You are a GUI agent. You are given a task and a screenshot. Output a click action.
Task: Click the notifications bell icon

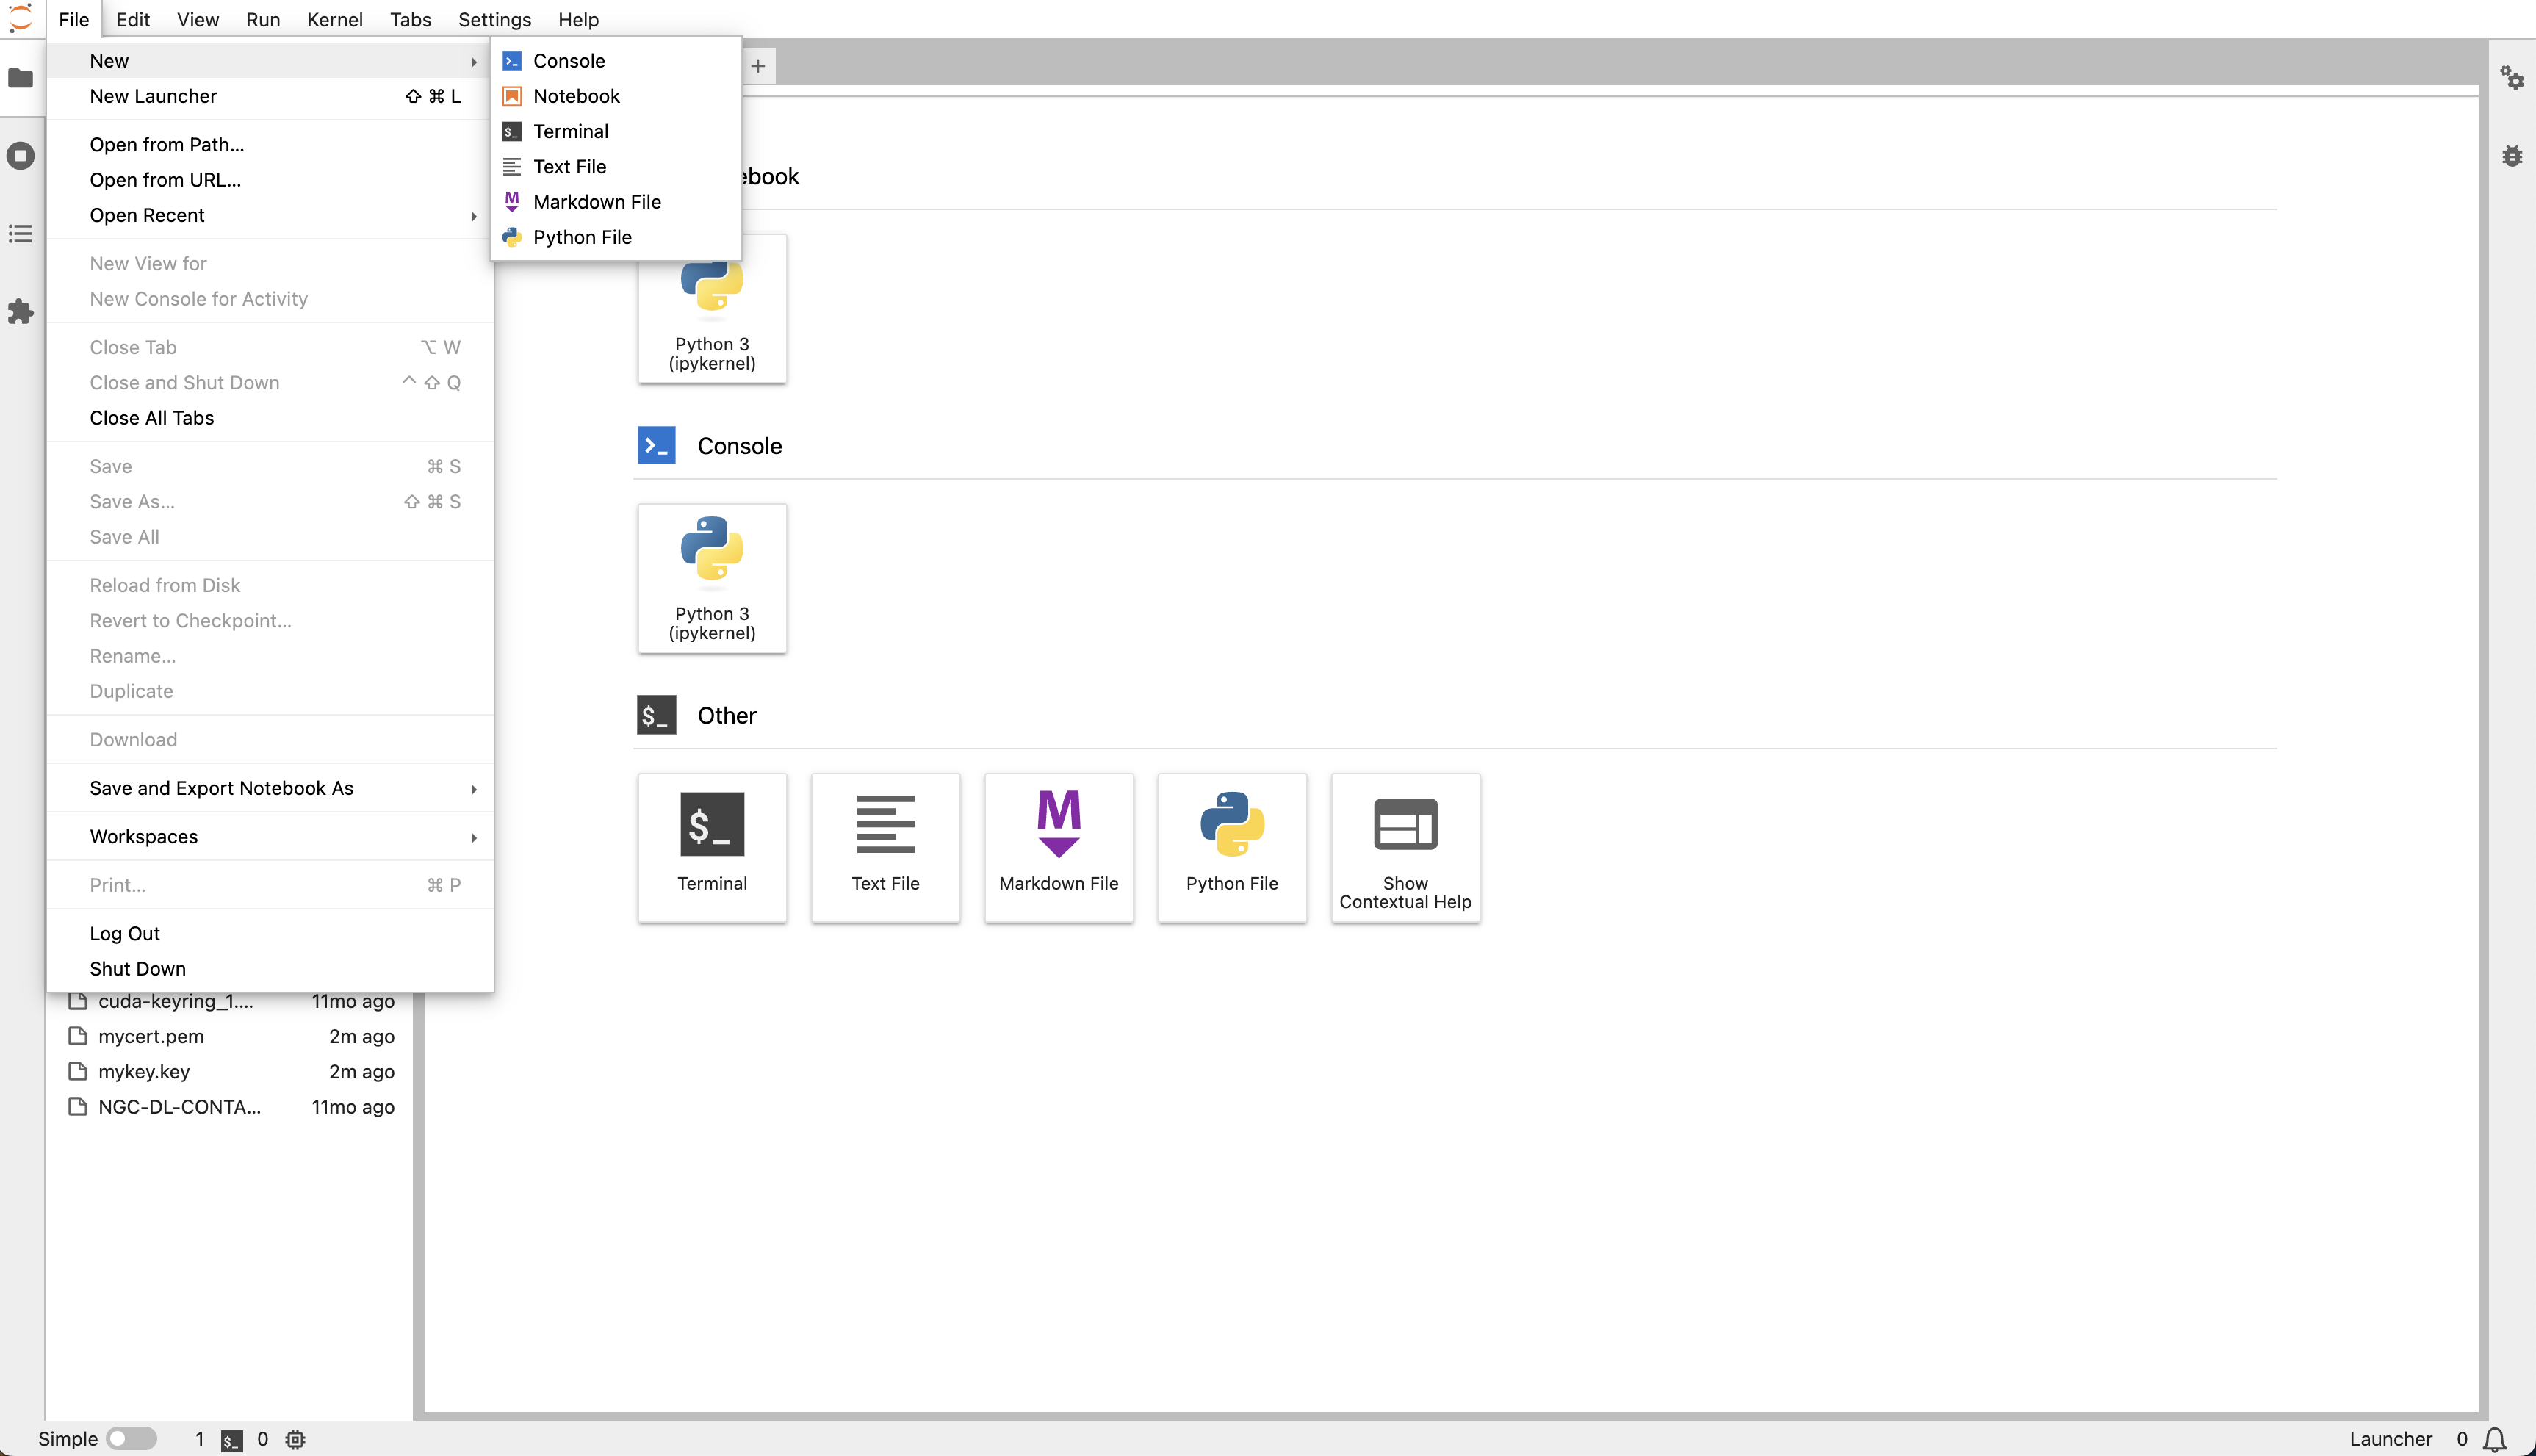point(2495,1439)
